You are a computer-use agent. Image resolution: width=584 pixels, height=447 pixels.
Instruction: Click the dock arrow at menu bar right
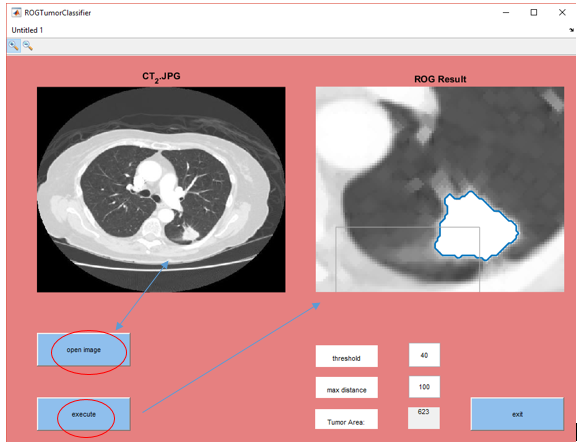571,30
